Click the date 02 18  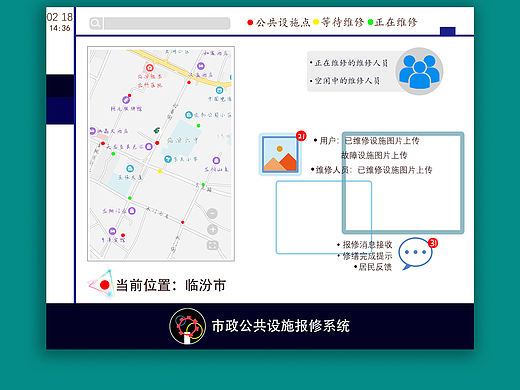tap(60, 17)
